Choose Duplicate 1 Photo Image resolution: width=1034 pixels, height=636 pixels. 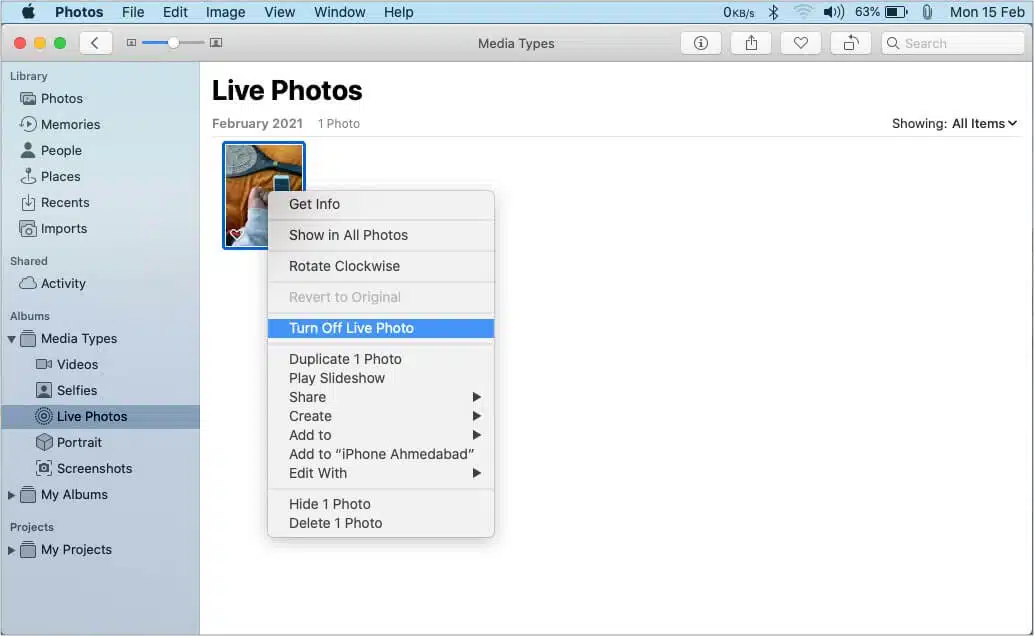pyautogui.click(x=380, y=359)
